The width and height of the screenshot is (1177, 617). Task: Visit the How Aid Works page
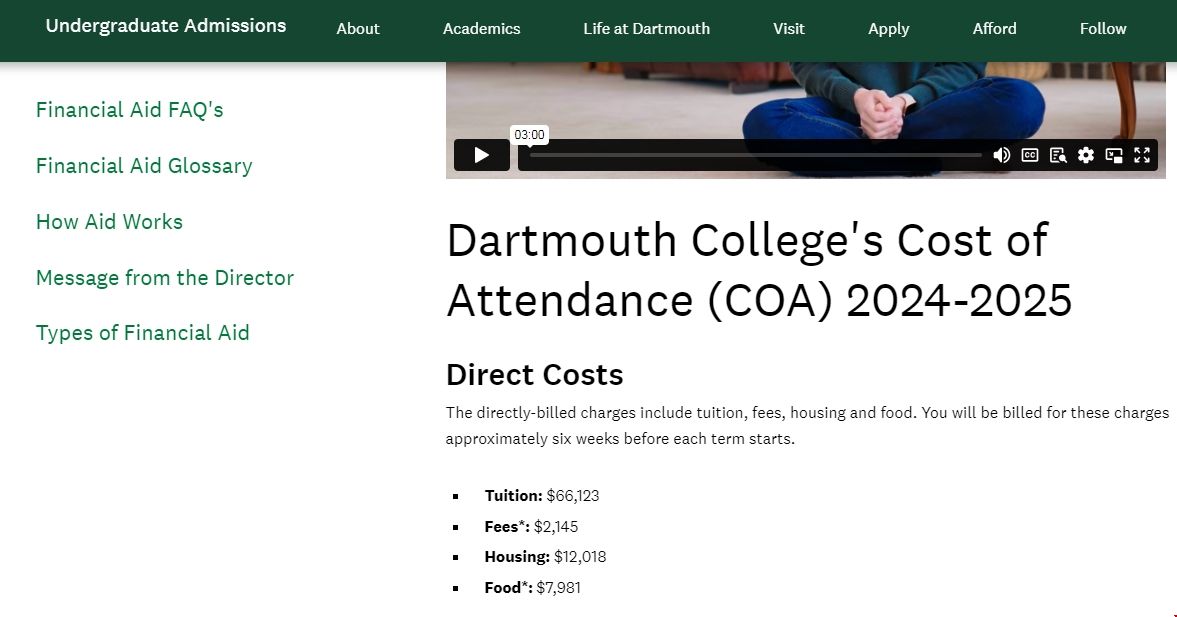click(x=109, y=222)
